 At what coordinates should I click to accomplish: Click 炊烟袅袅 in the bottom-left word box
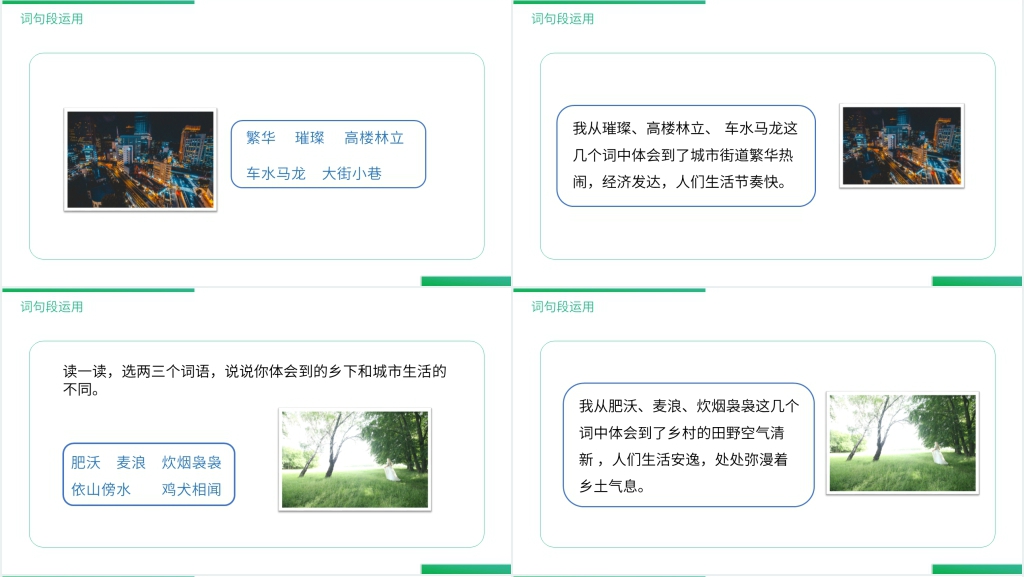(x=192, y=462)
